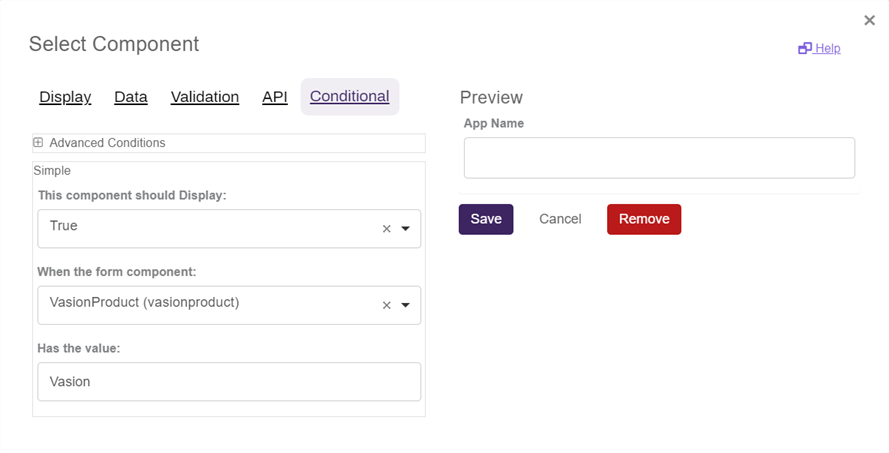The width and height of the screenshot is (889, 453).
Task: Click the 'App Name' label
Action: 494,124
